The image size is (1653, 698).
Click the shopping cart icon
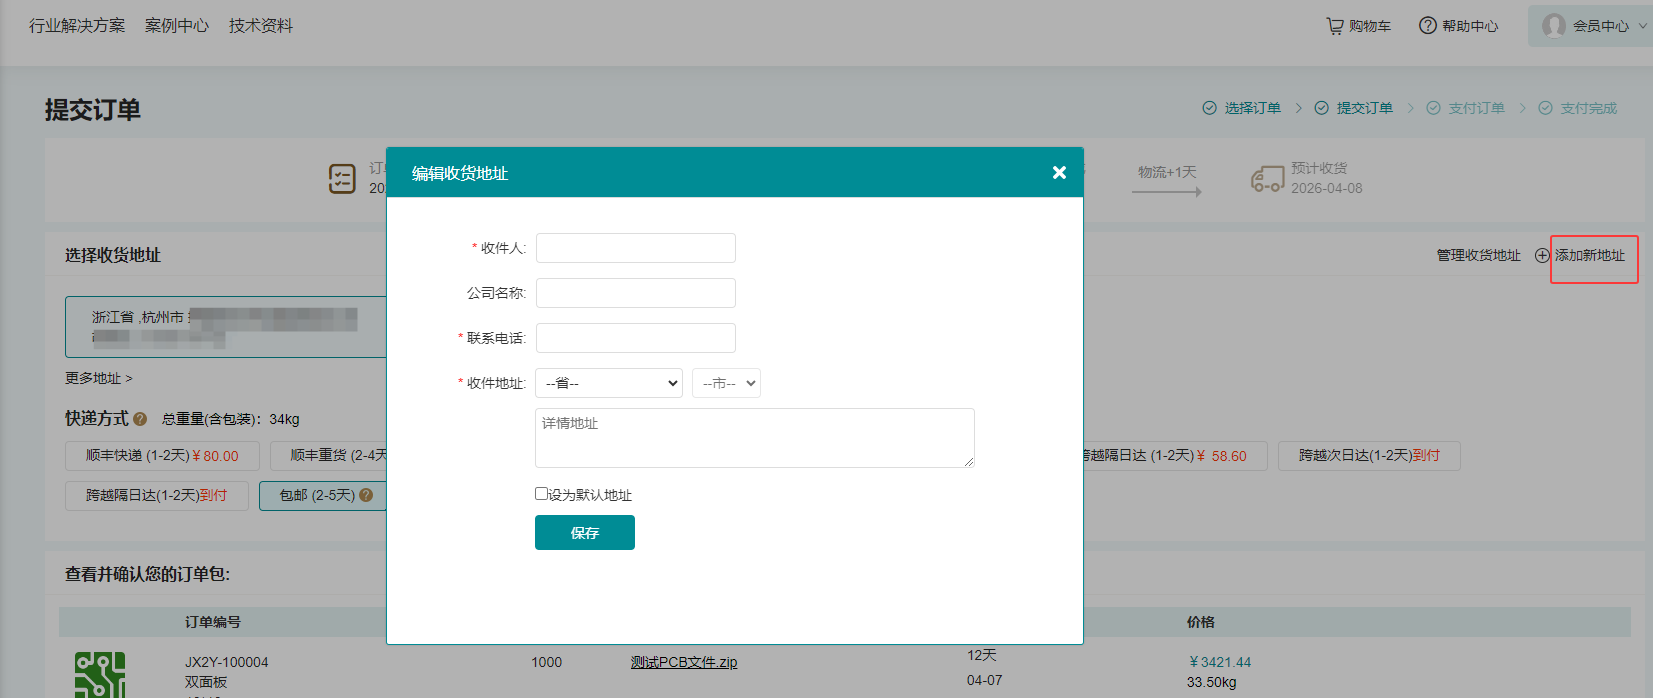pyautogui.click(x=1335, y=26)
